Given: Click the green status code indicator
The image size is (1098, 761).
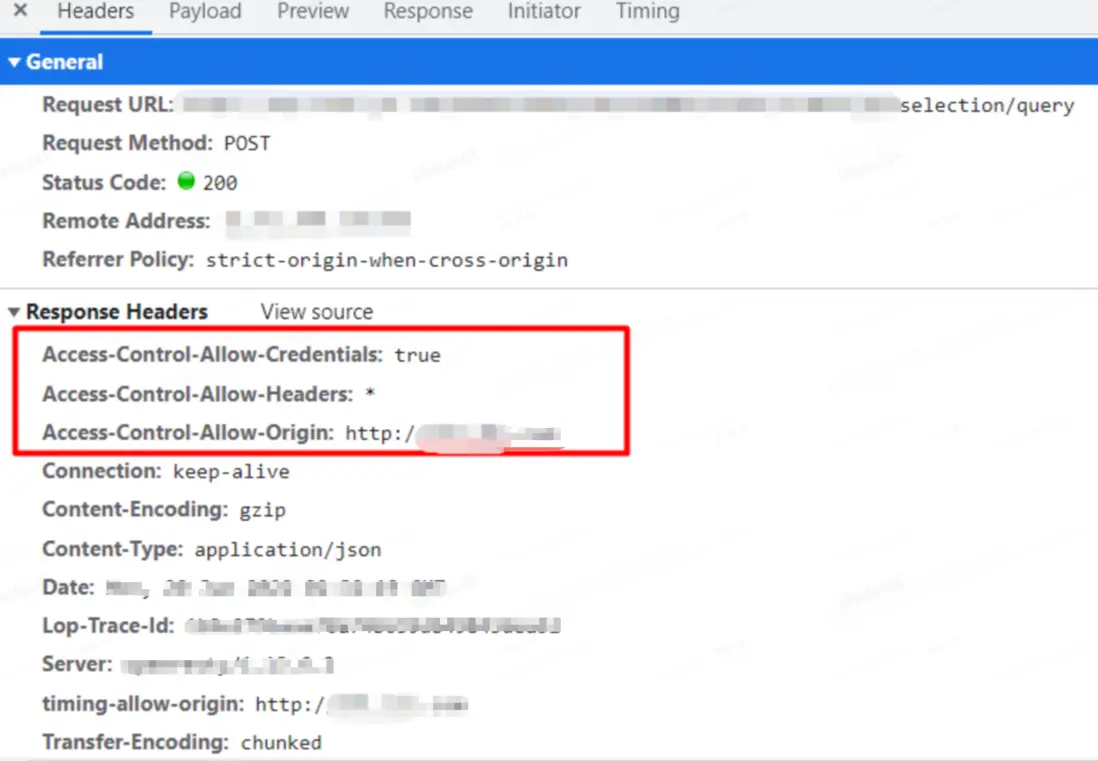Looking at the screenshot, I should 186,181.
